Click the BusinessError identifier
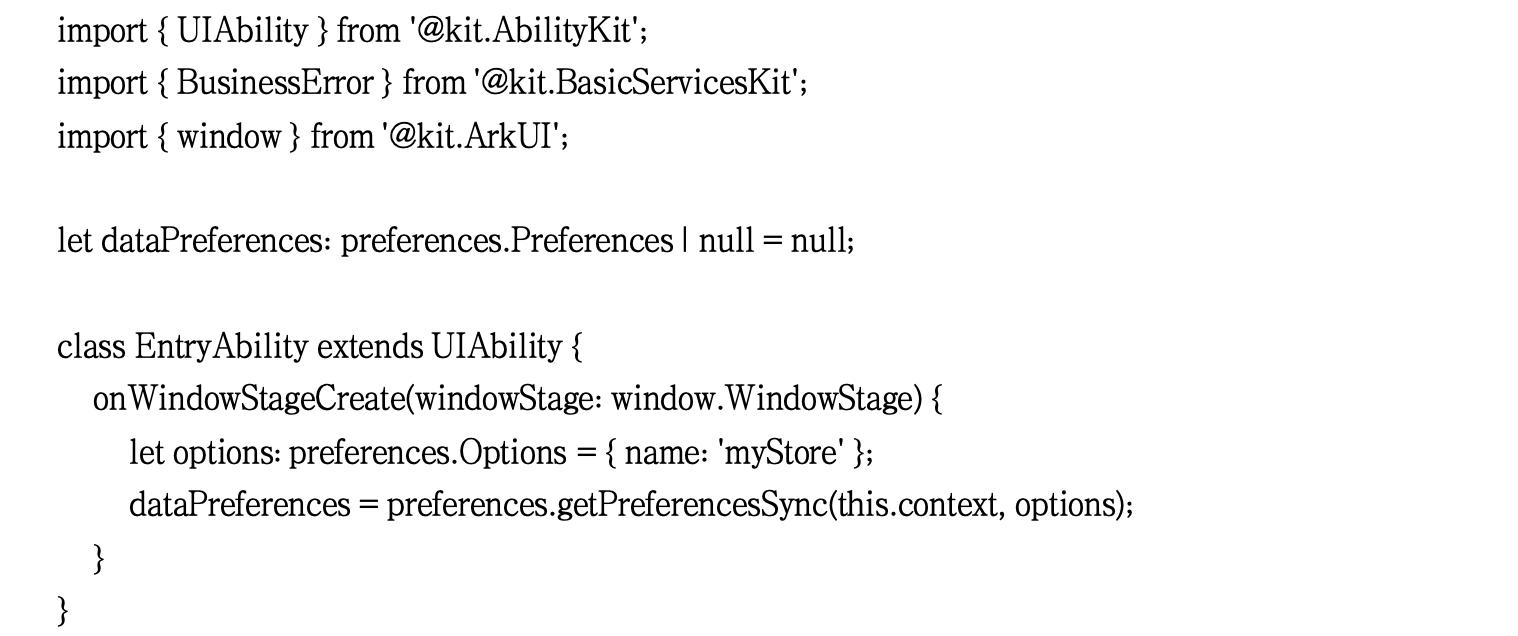The height and width of the screenshot is (636, 1518). [274, 83]
